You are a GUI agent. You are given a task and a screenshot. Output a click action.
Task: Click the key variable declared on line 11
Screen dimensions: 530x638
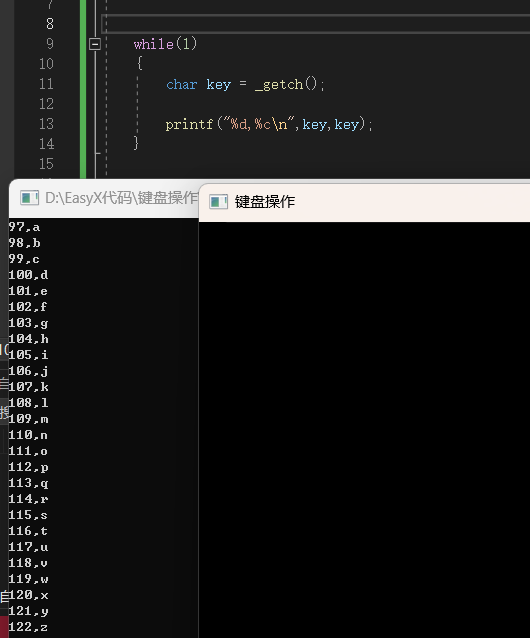(x=218, y=85)
